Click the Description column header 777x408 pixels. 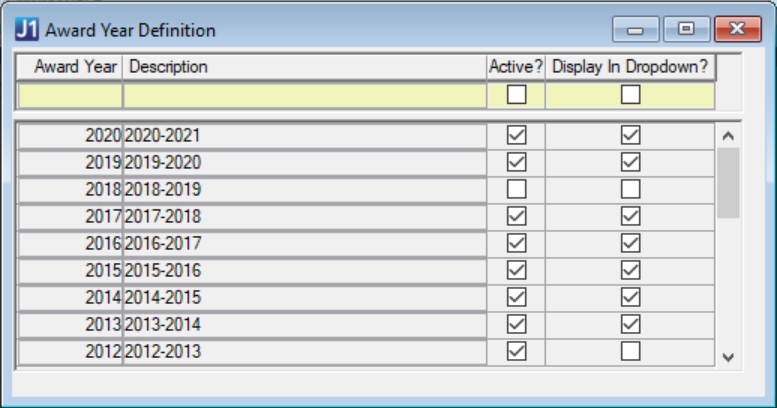tap(303, 67)
